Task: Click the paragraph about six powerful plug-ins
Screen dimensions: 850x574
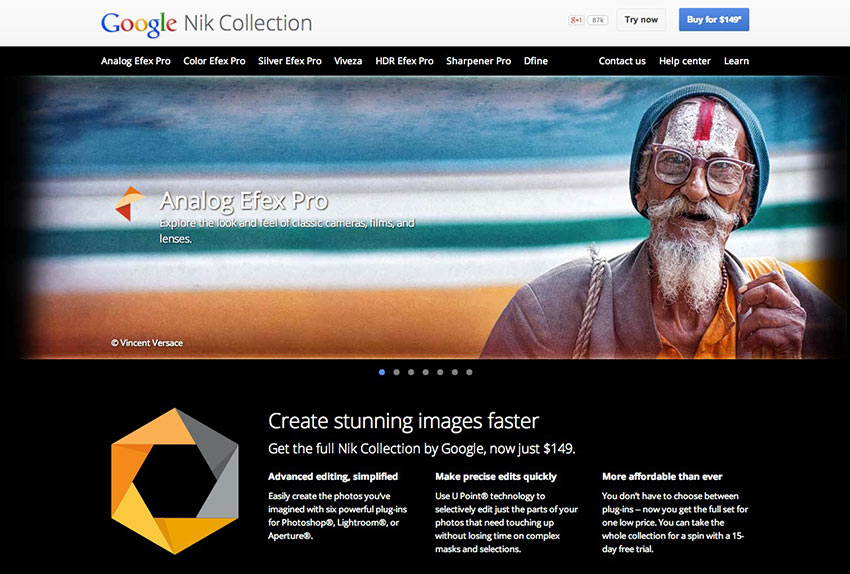Action: point(337,515)
